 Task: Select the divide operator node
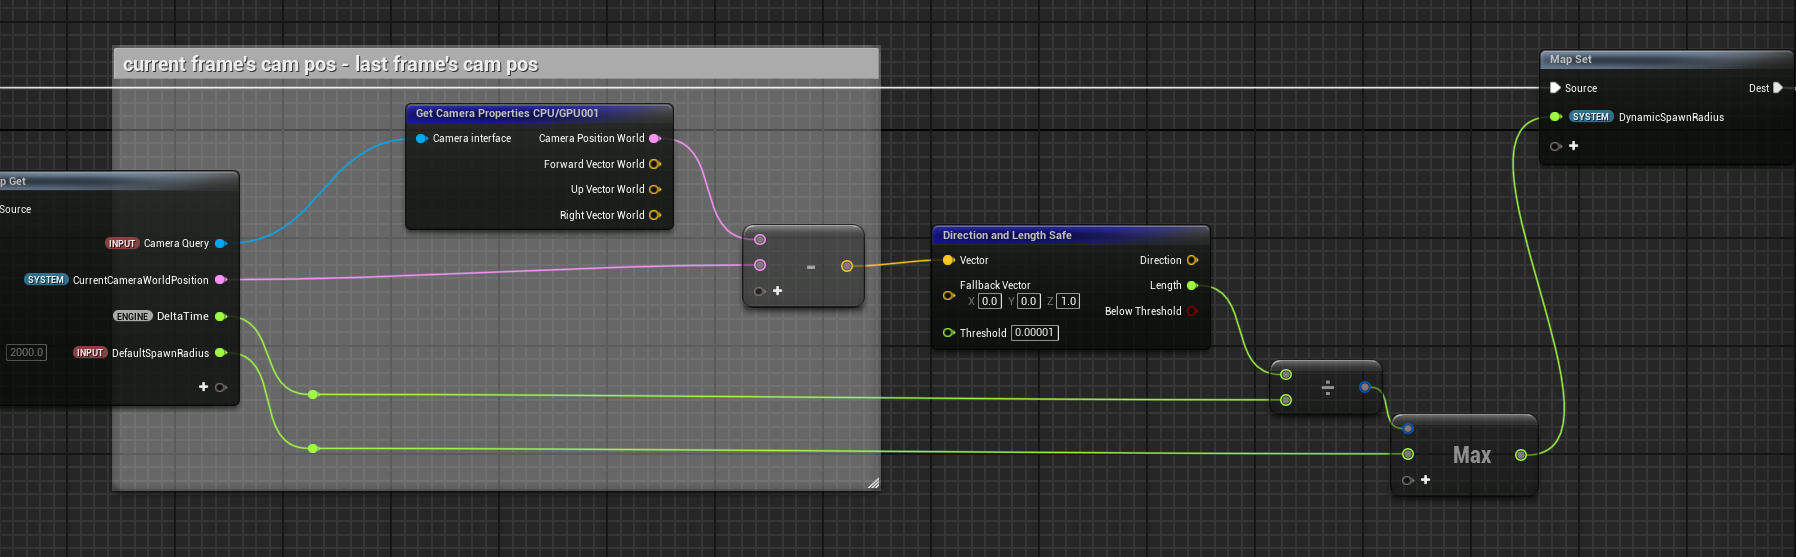pyautogui.click(x=1327, y=387)
